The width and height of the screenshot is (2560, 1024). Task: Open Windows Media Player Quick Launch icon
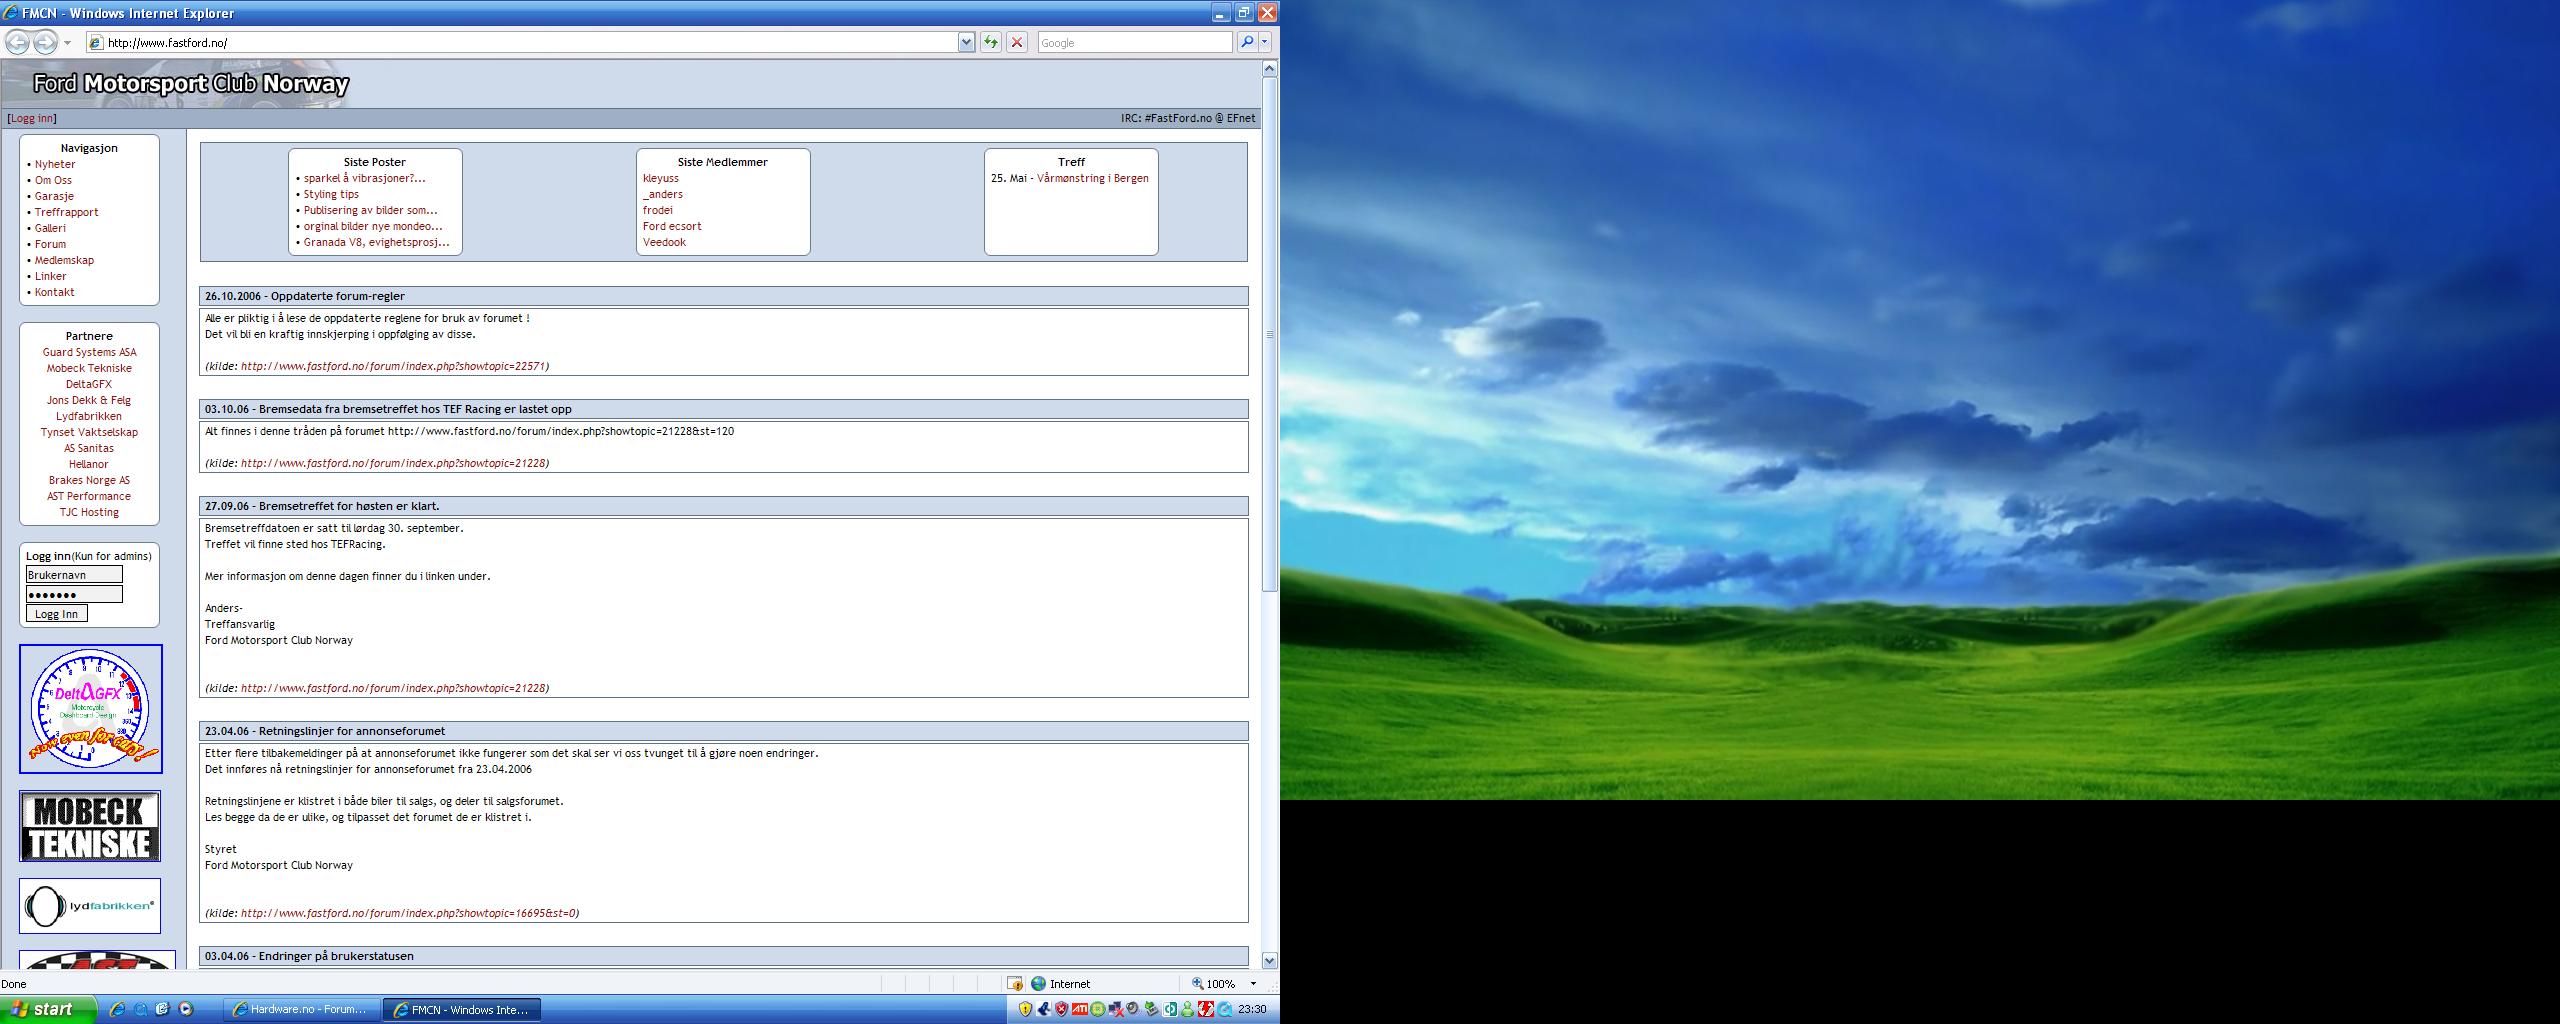(185, 1008)
